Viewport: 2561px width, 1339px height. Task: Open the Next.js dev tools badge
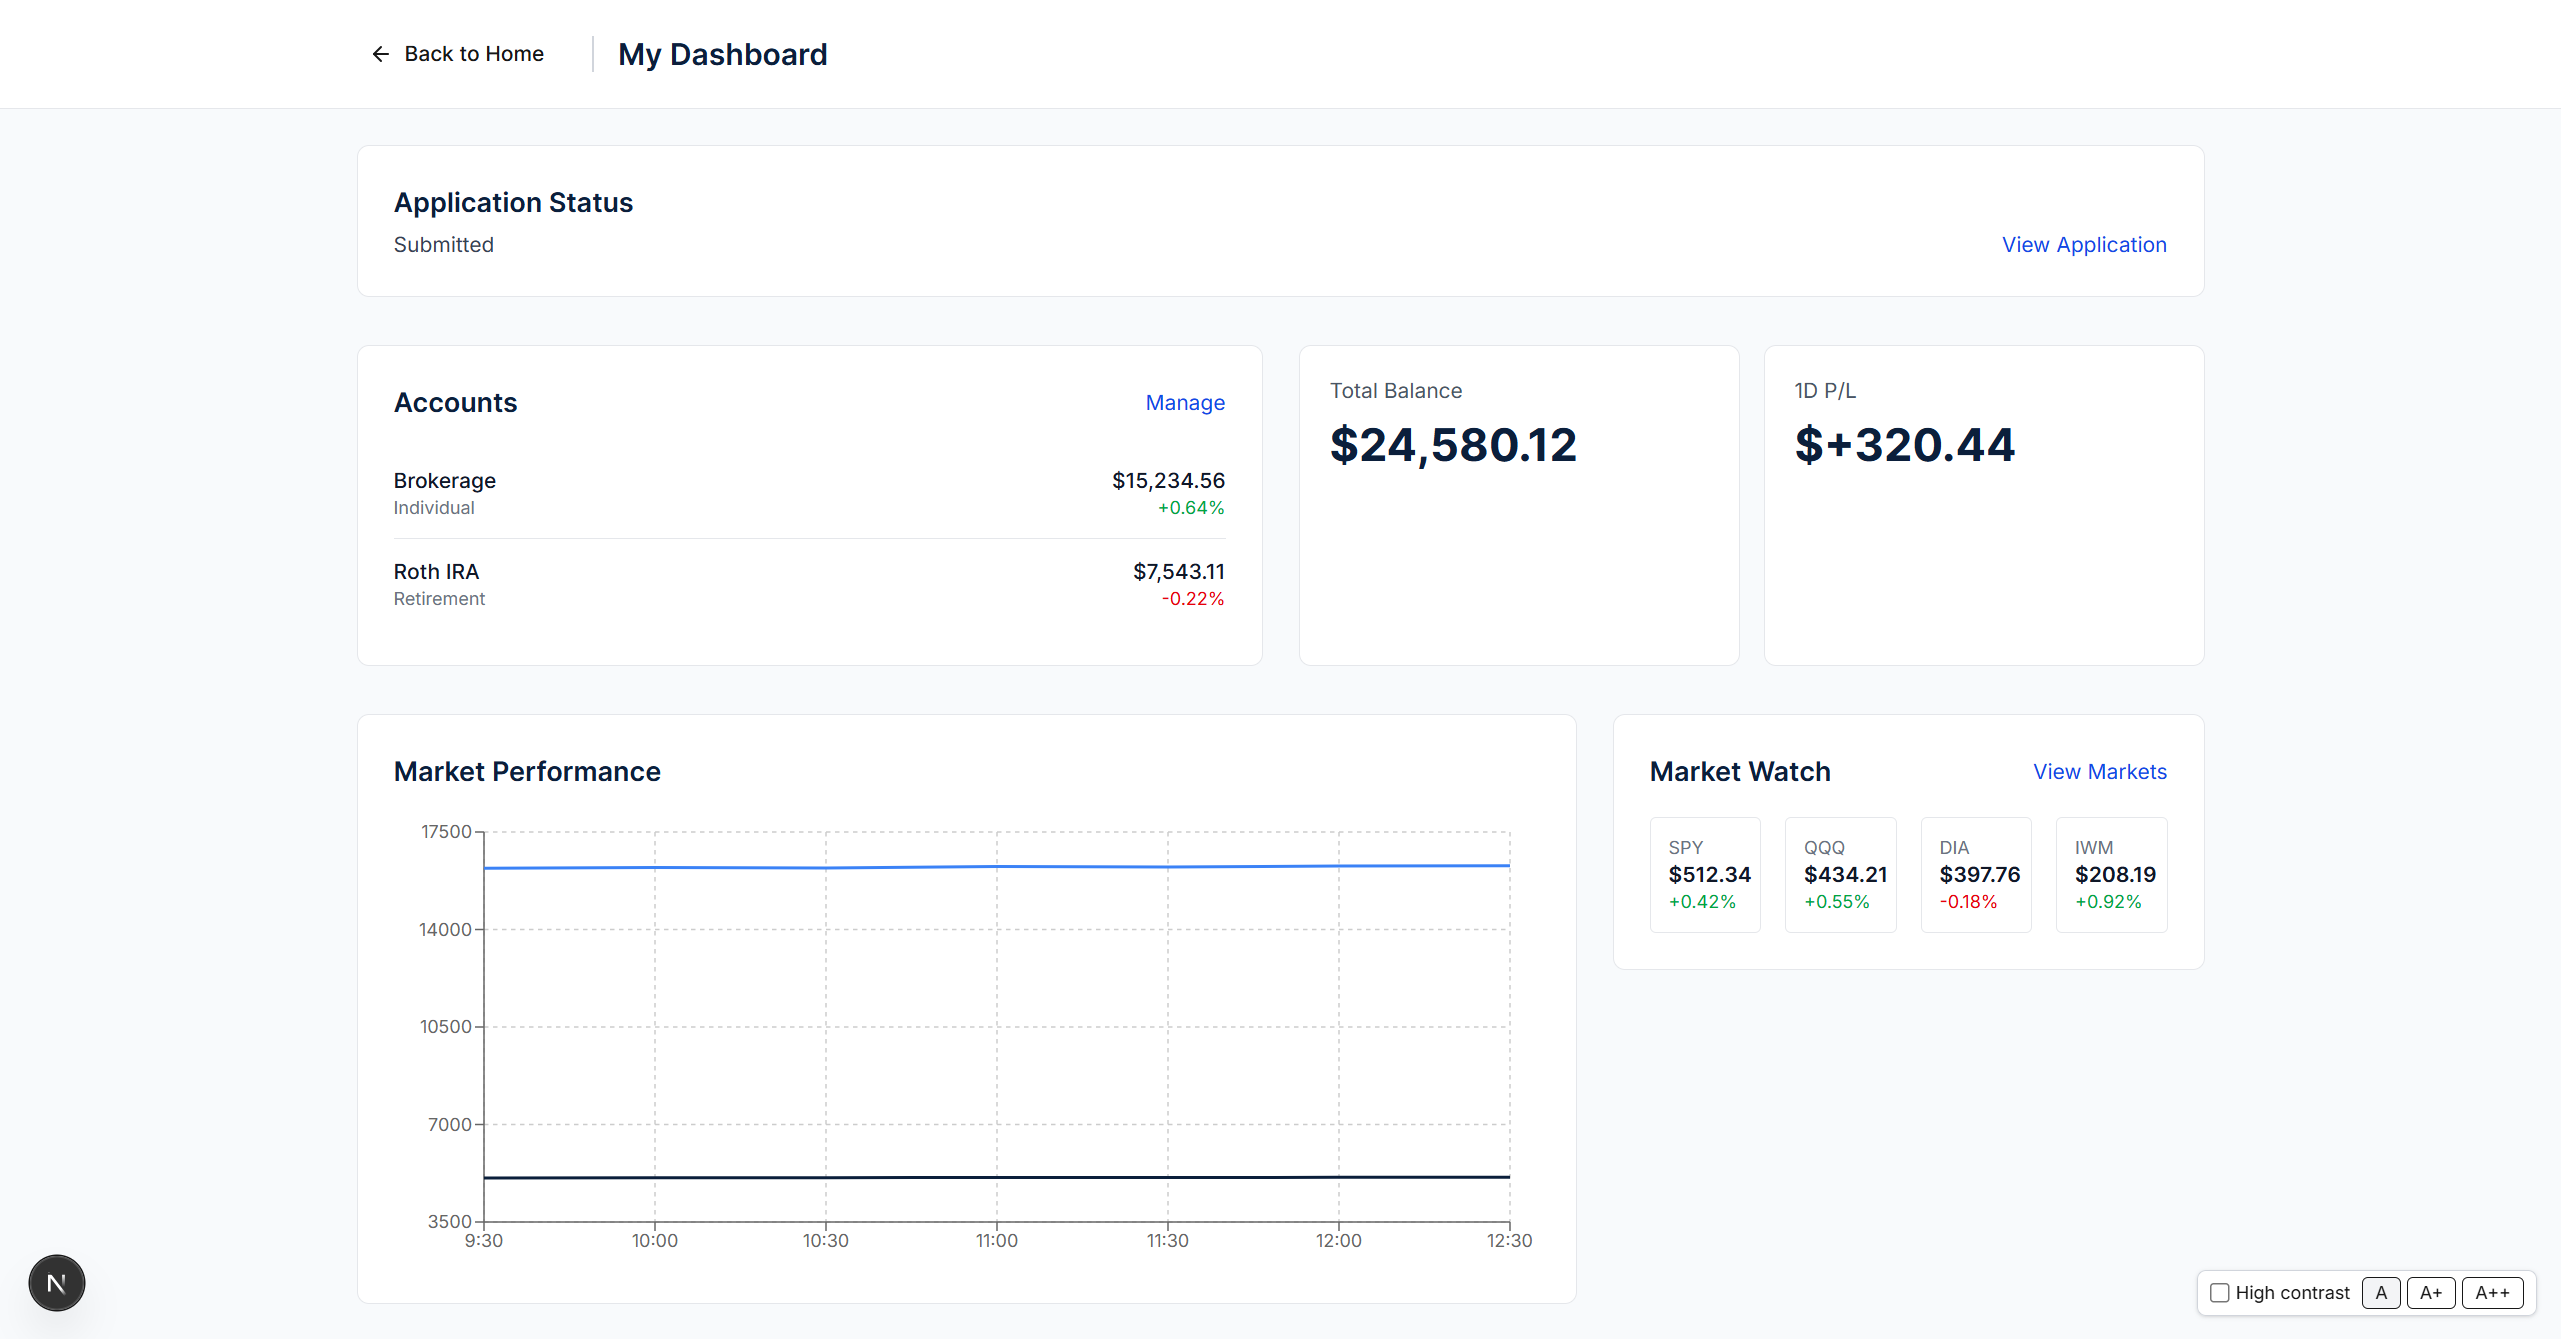tap(57, 1283)
